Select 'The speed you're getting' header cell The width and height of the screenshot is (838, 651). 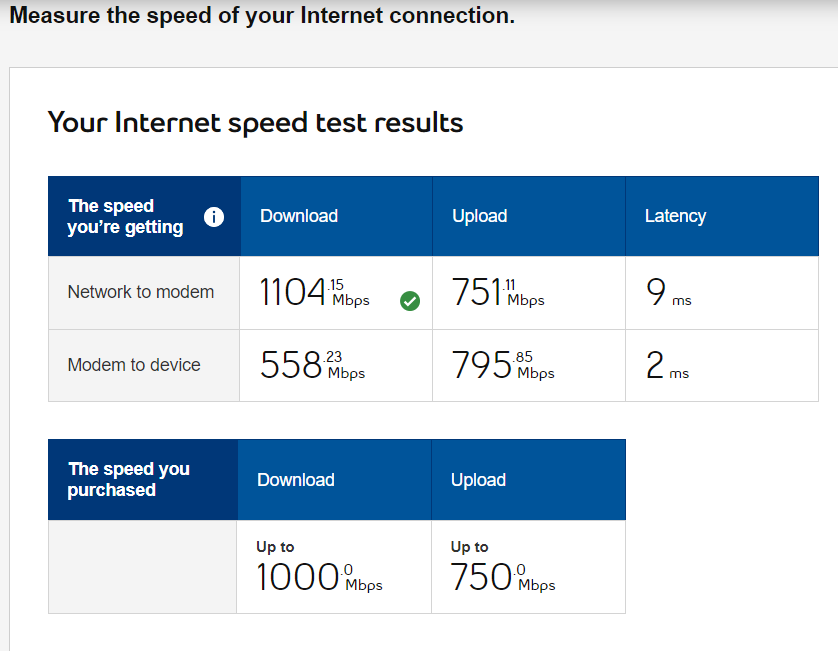click(x=126, y=217)
